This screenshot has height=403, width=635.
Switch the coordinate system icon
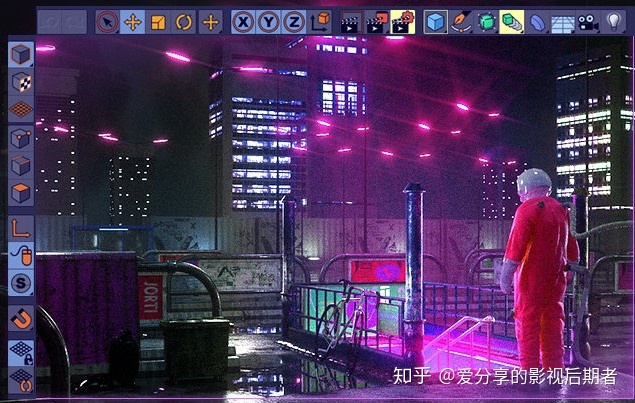[320, 22]
